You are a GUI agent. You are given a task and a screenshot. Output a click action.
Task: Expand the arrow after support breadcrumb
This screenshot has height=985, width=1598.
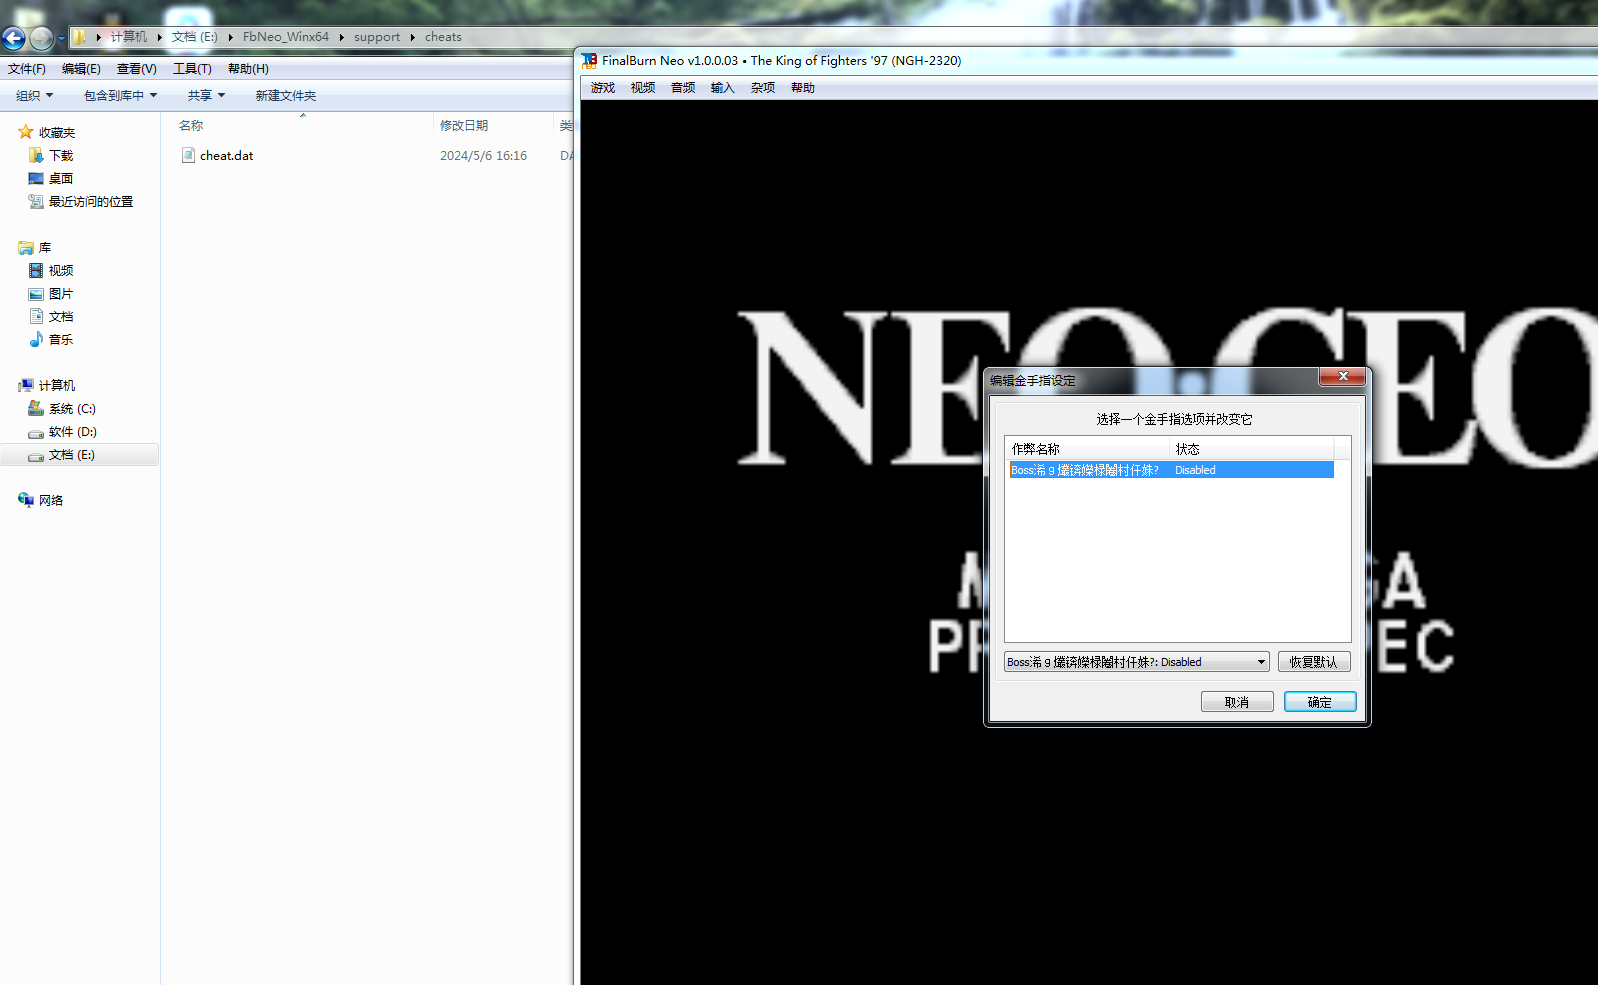(412, 37)
